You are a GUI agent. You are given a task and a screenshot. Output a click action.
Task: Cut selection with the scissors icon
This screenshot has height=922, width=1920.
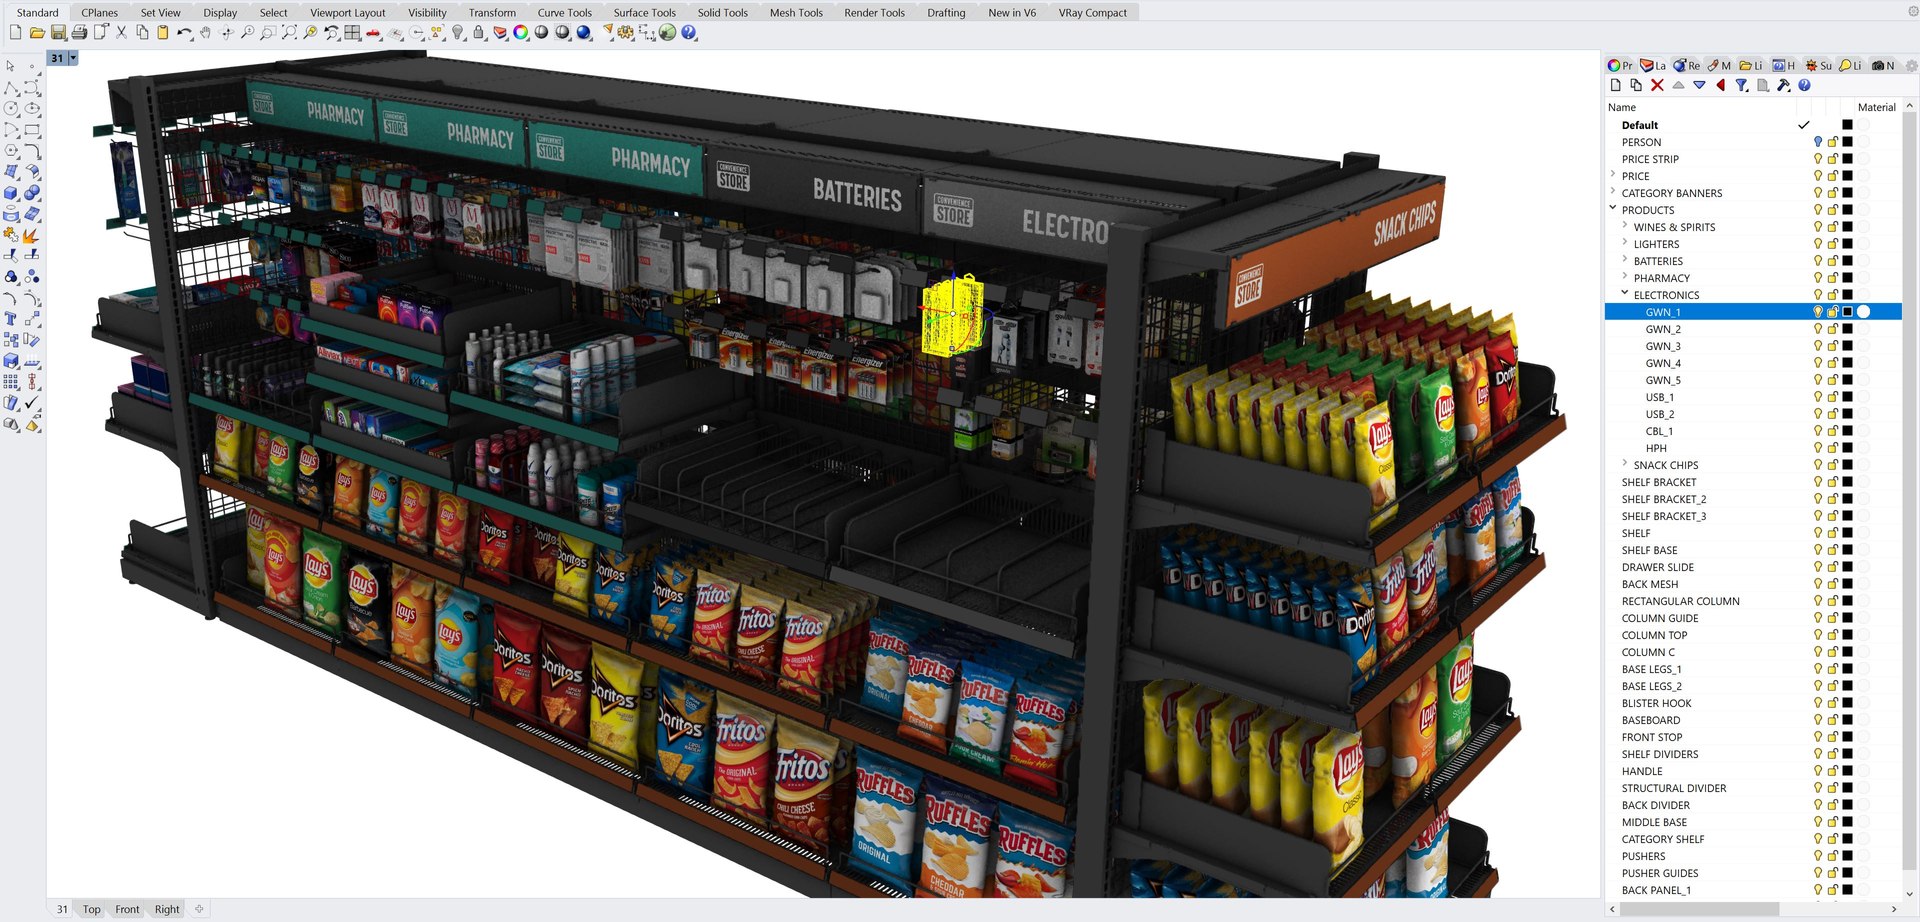click(122, 33)
